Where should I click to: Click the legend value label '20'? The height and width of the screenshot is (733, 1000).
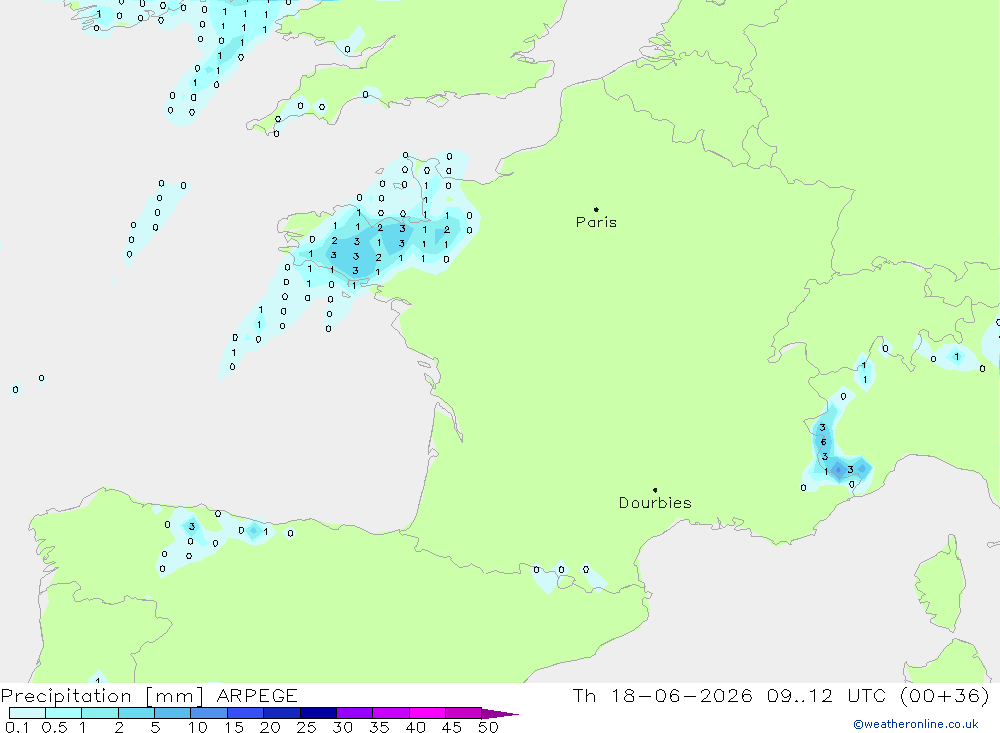(270, 727)
